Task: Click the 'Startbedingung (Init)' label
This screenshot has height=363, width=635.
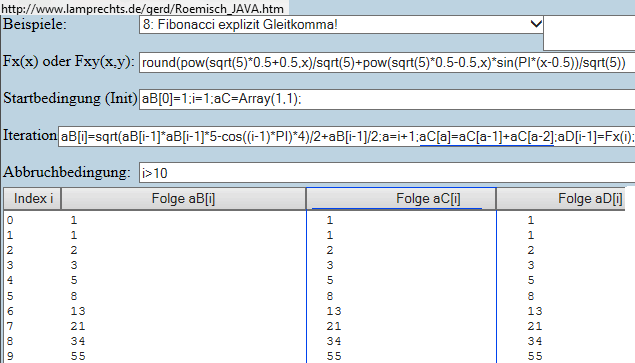Action: point(70,98)
